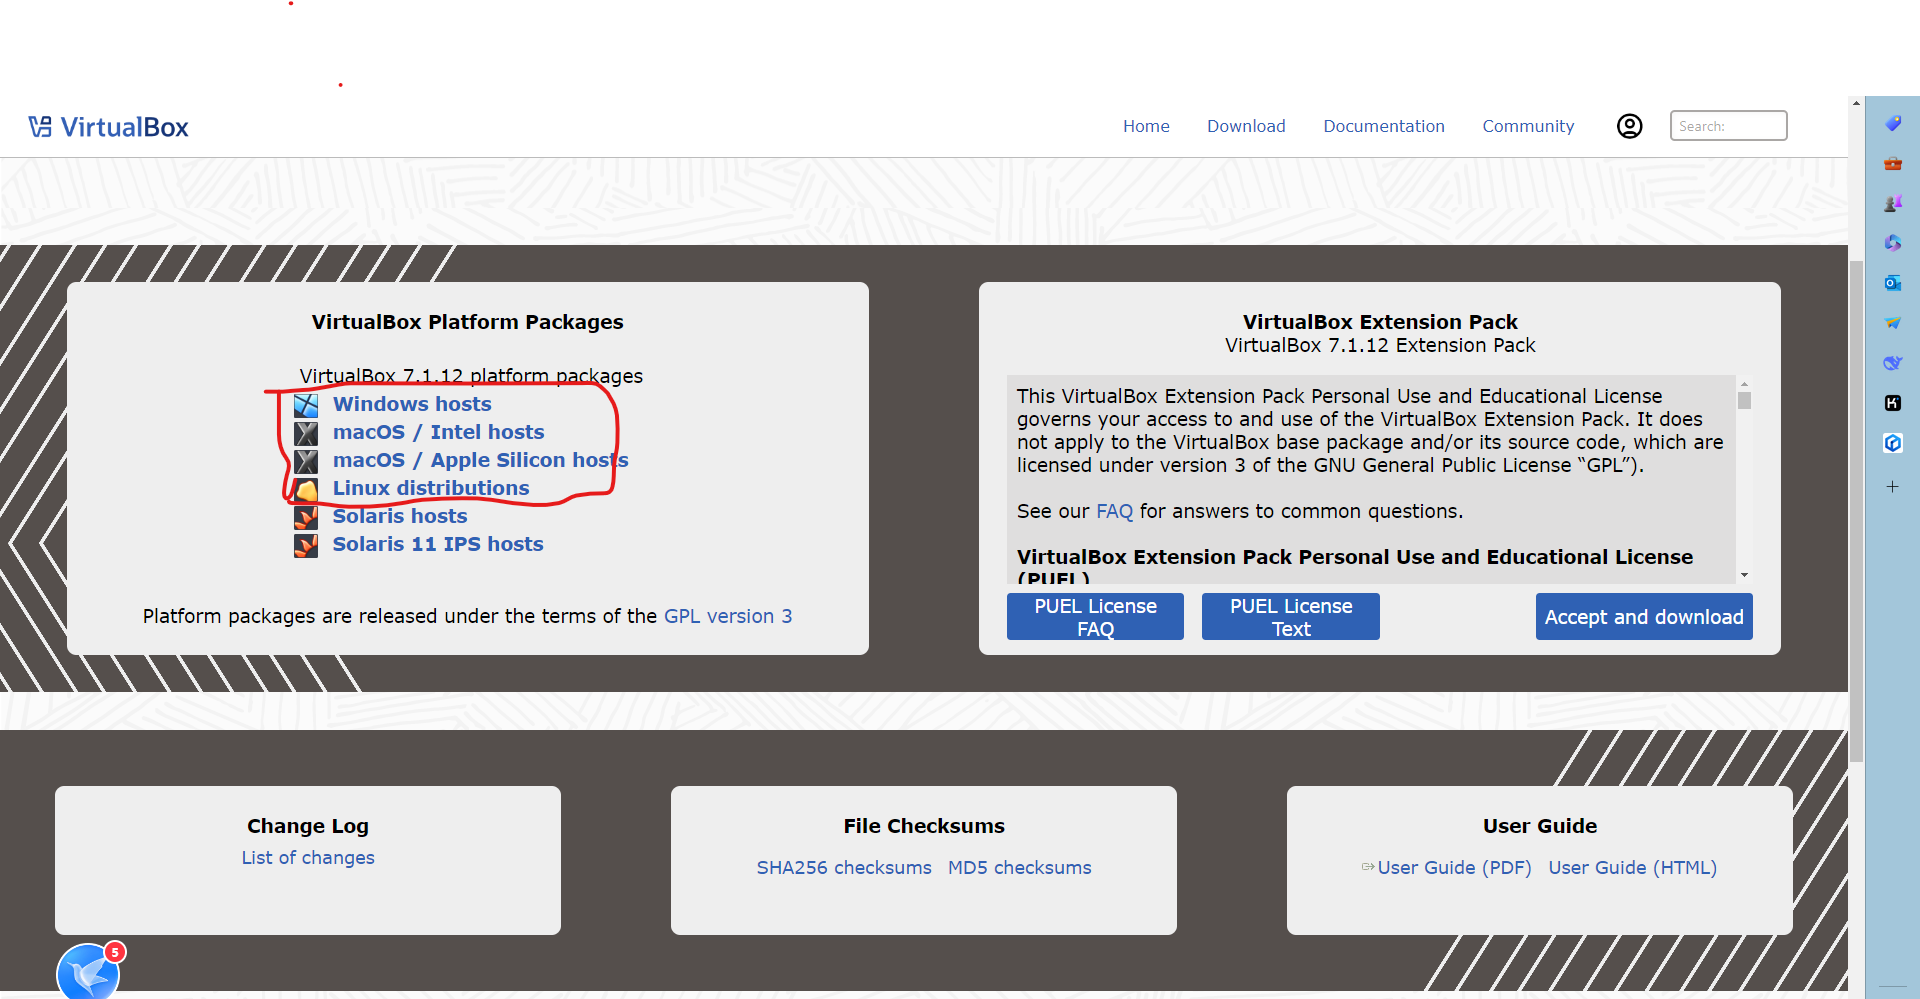Click the license box scrollbar thumb

coord(1744,400)
